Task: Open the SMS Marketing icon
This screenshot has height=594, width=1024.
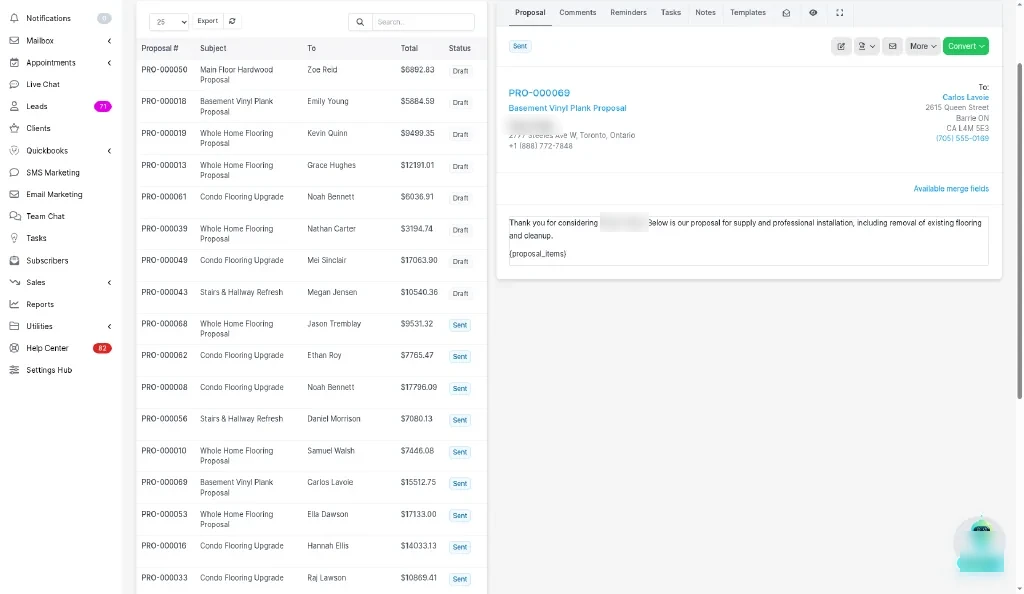Action: click(x=14, y=172)
